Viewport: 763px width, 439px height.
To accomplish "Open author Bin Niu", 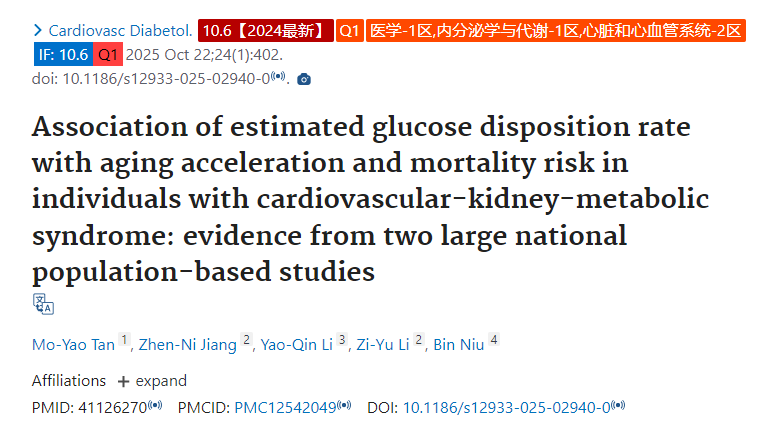I will click(x=459, y=345).
